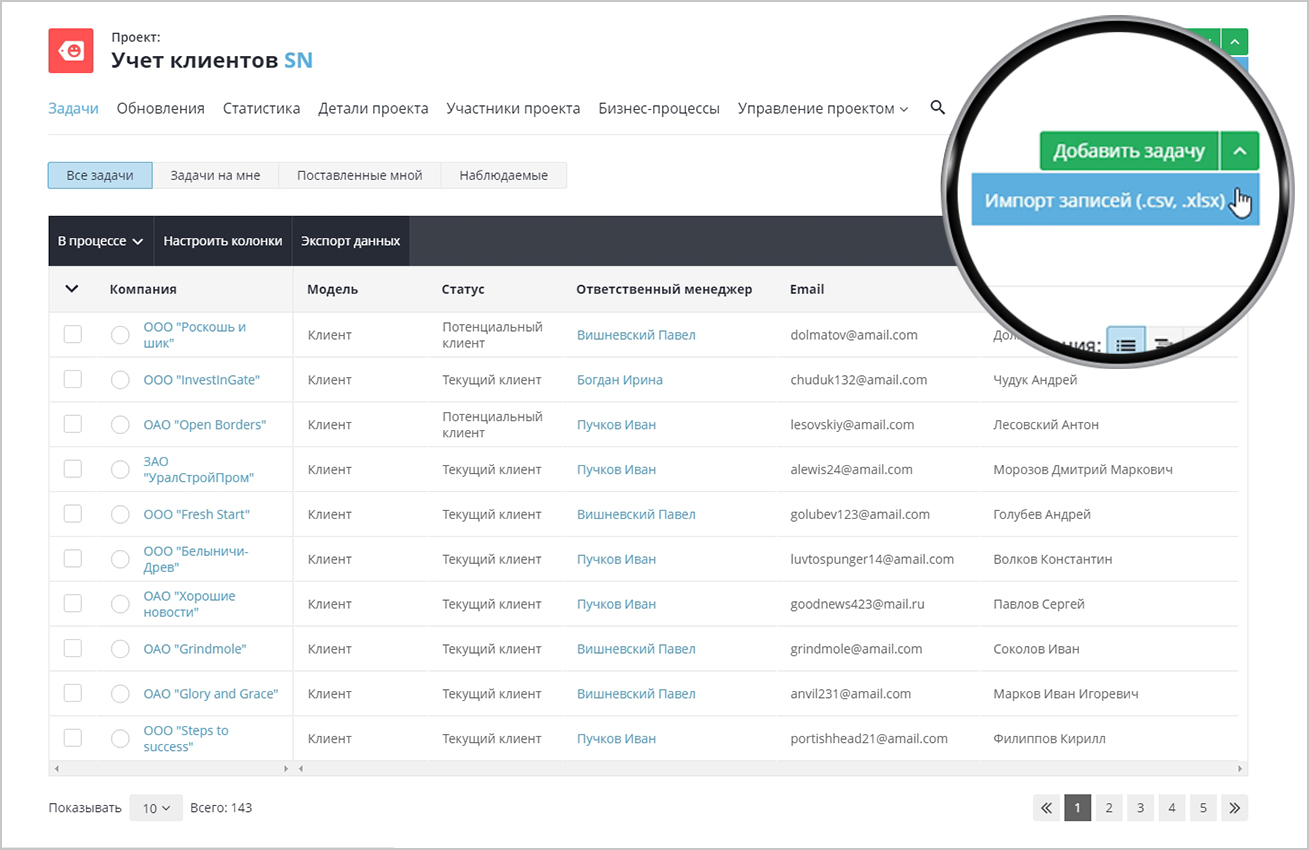Open company link ООО "Fresh Start"
Image resolution: width=1309 pixels, height=850 pixels.
[197, 514]
